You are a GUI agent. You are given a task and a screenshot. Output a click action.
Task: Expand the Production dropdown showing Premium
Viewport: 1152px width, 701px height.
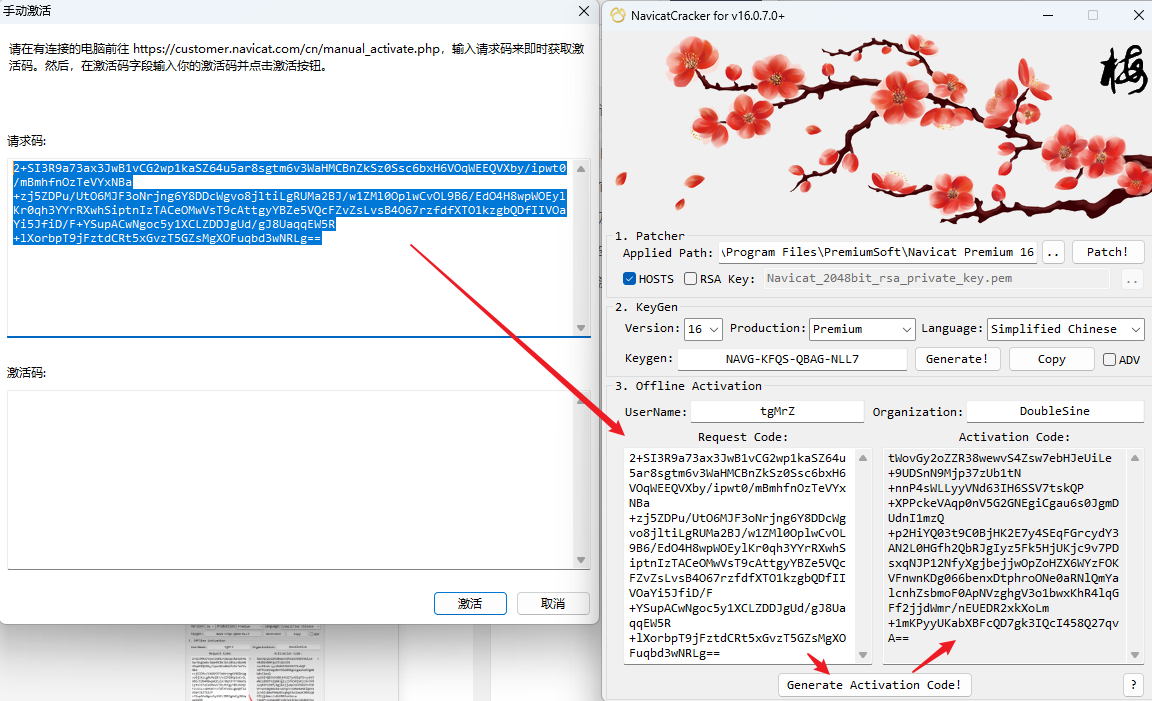point(862,329)
